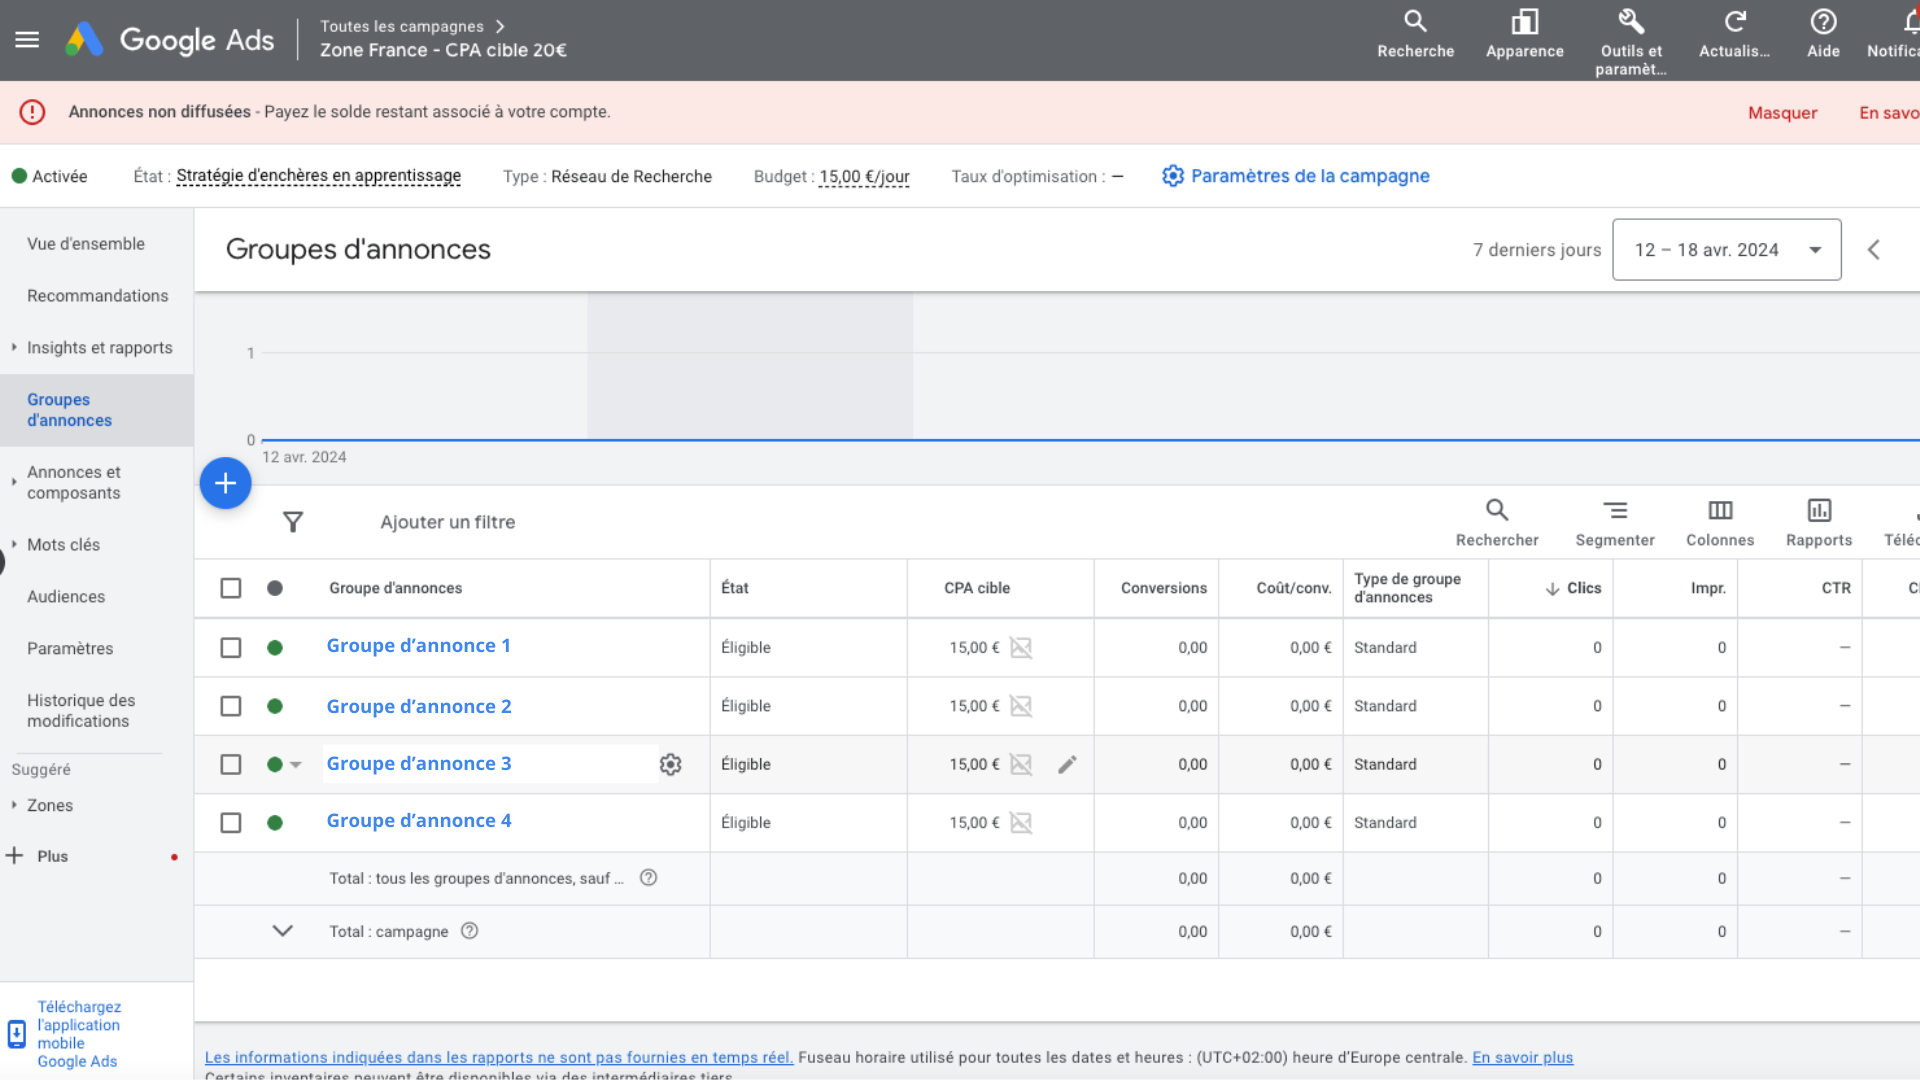1920x1080 pixels.
Task: Open the Colonnes column picker
Action: (x=1720, y=523)
